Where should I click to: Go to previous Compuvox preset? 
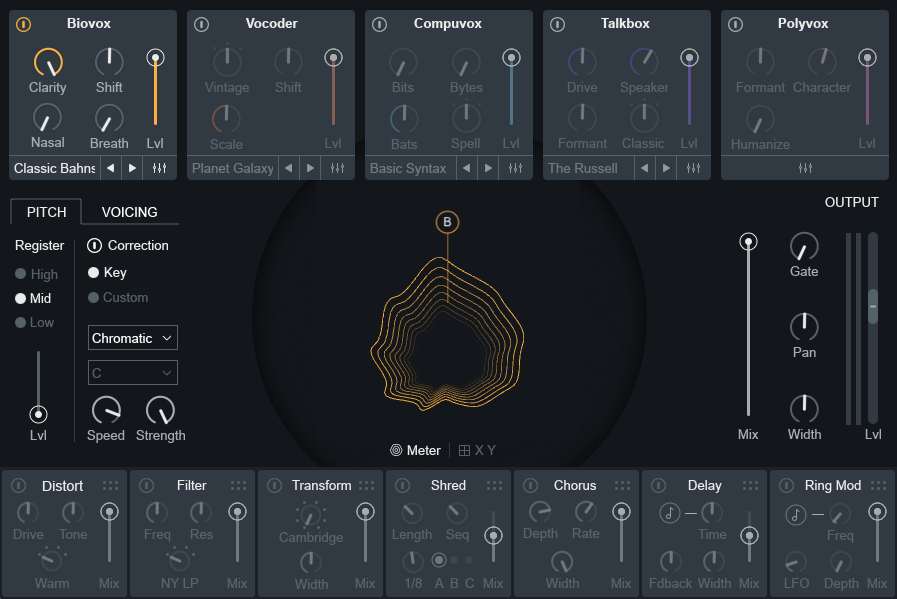point(466,168)
